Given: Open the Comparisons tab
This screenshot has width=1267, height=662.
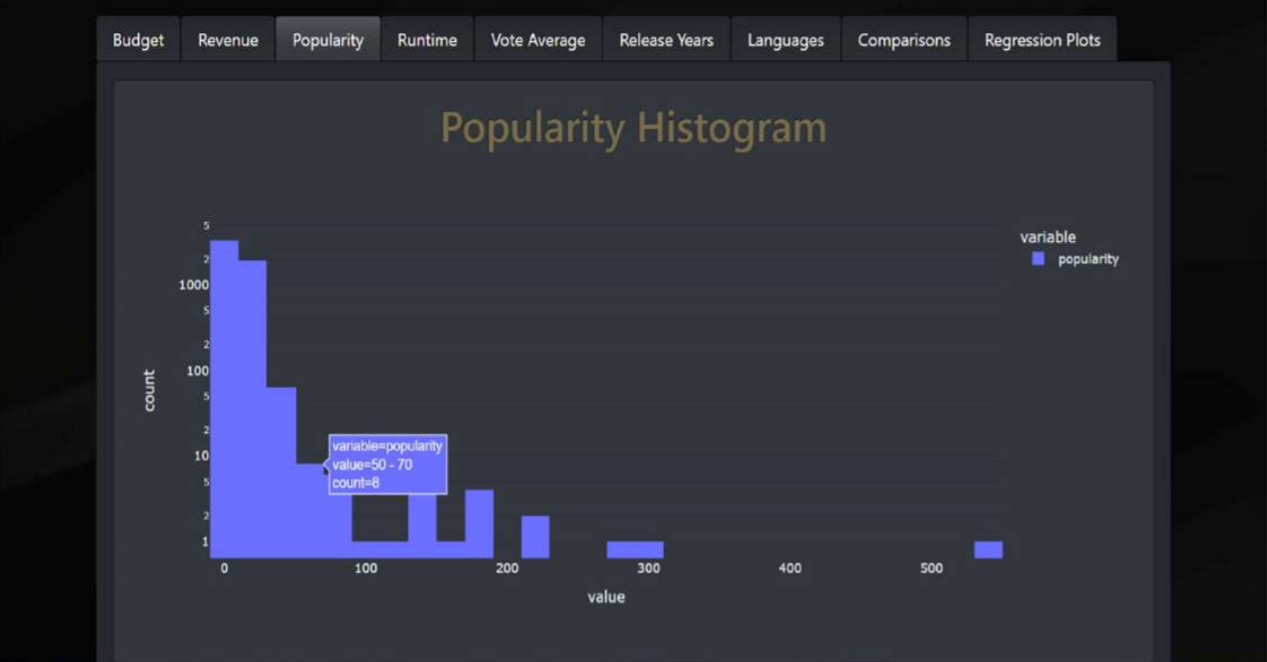Looking at the screenshot, I should (x=903, y=40).
